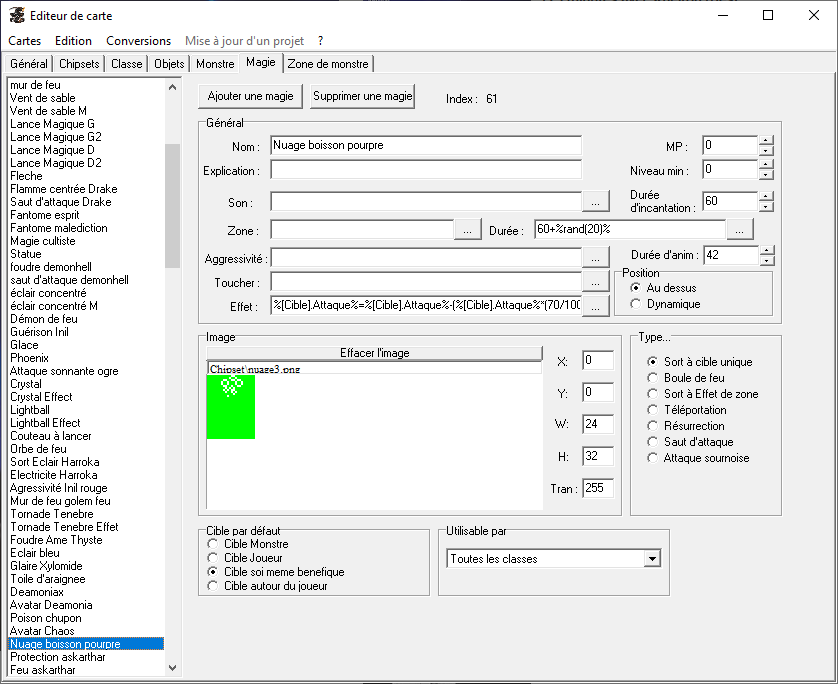This screenshot has height=684, width=838.
Task: Increase the MP value with up arrow
Action: 766,140
